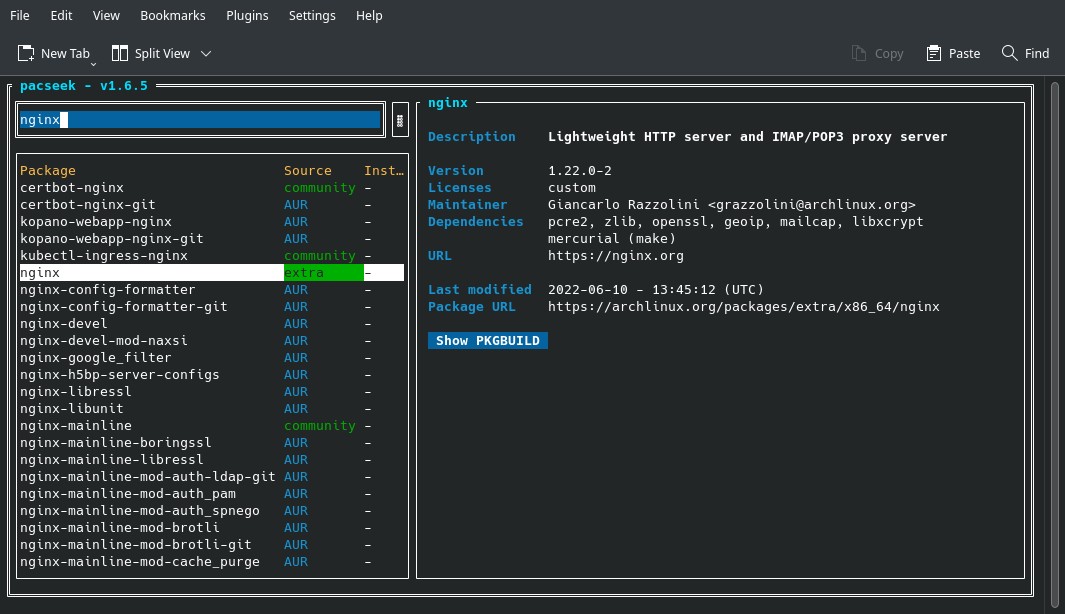Select the nginx-google_filter package row
The image size is (1065, 614).
[x=212, y=357]
